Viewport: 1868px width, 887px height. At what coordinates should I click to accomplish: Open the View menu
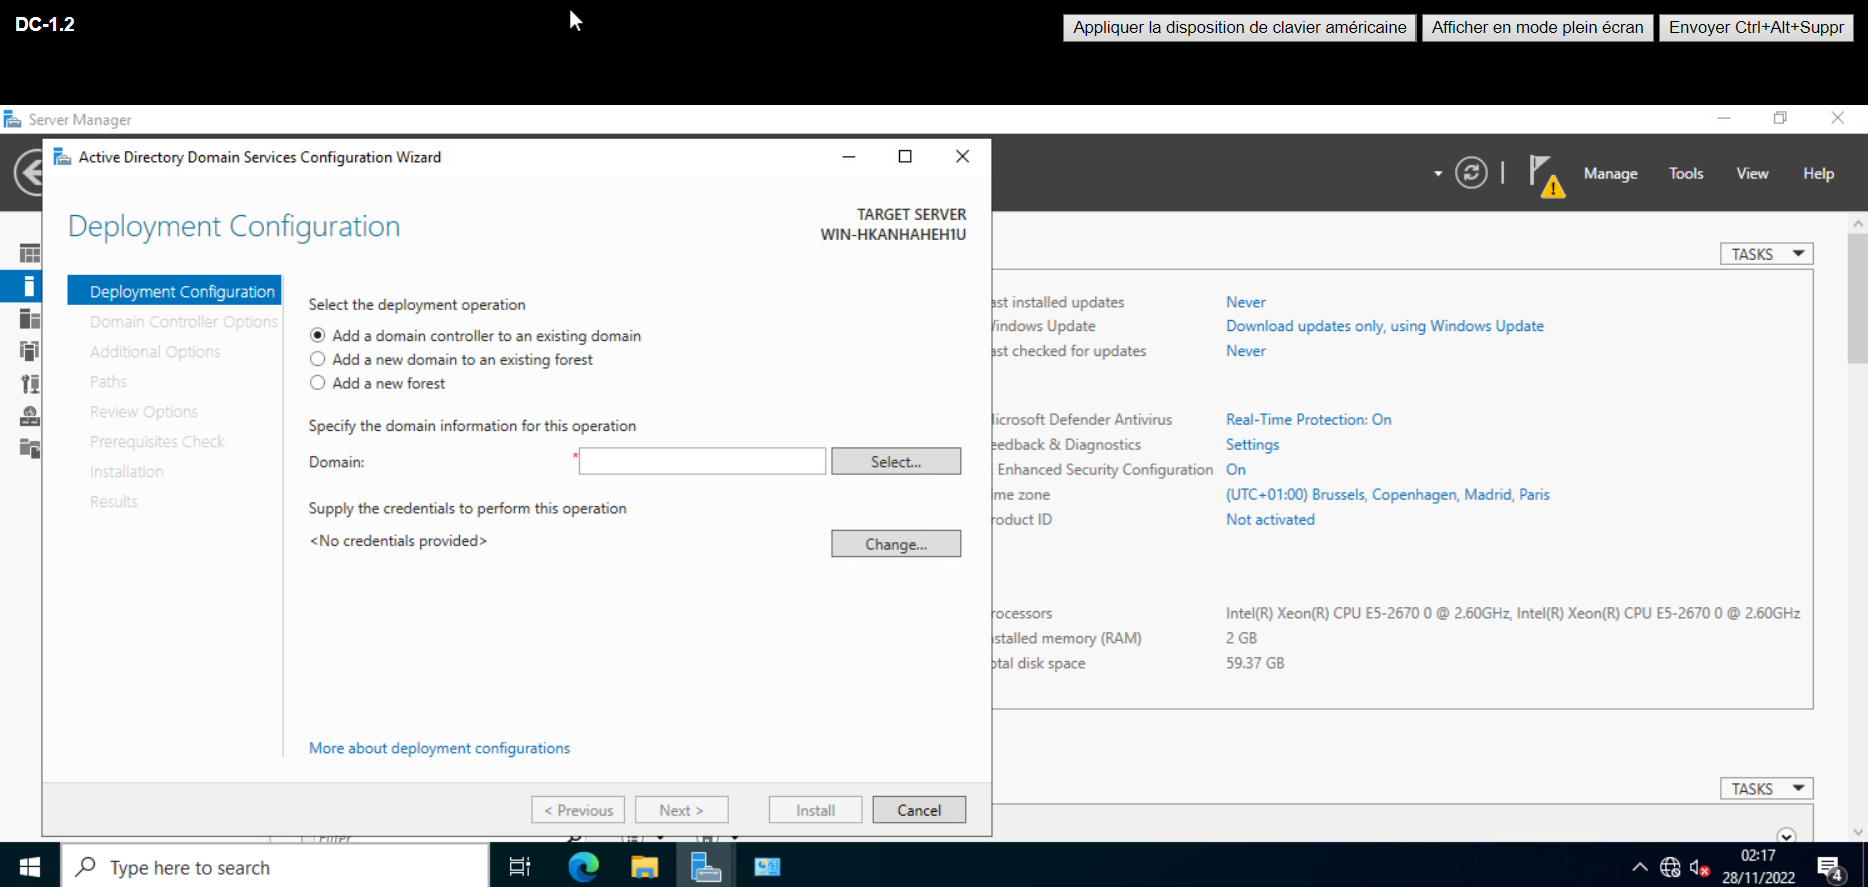1752,173
